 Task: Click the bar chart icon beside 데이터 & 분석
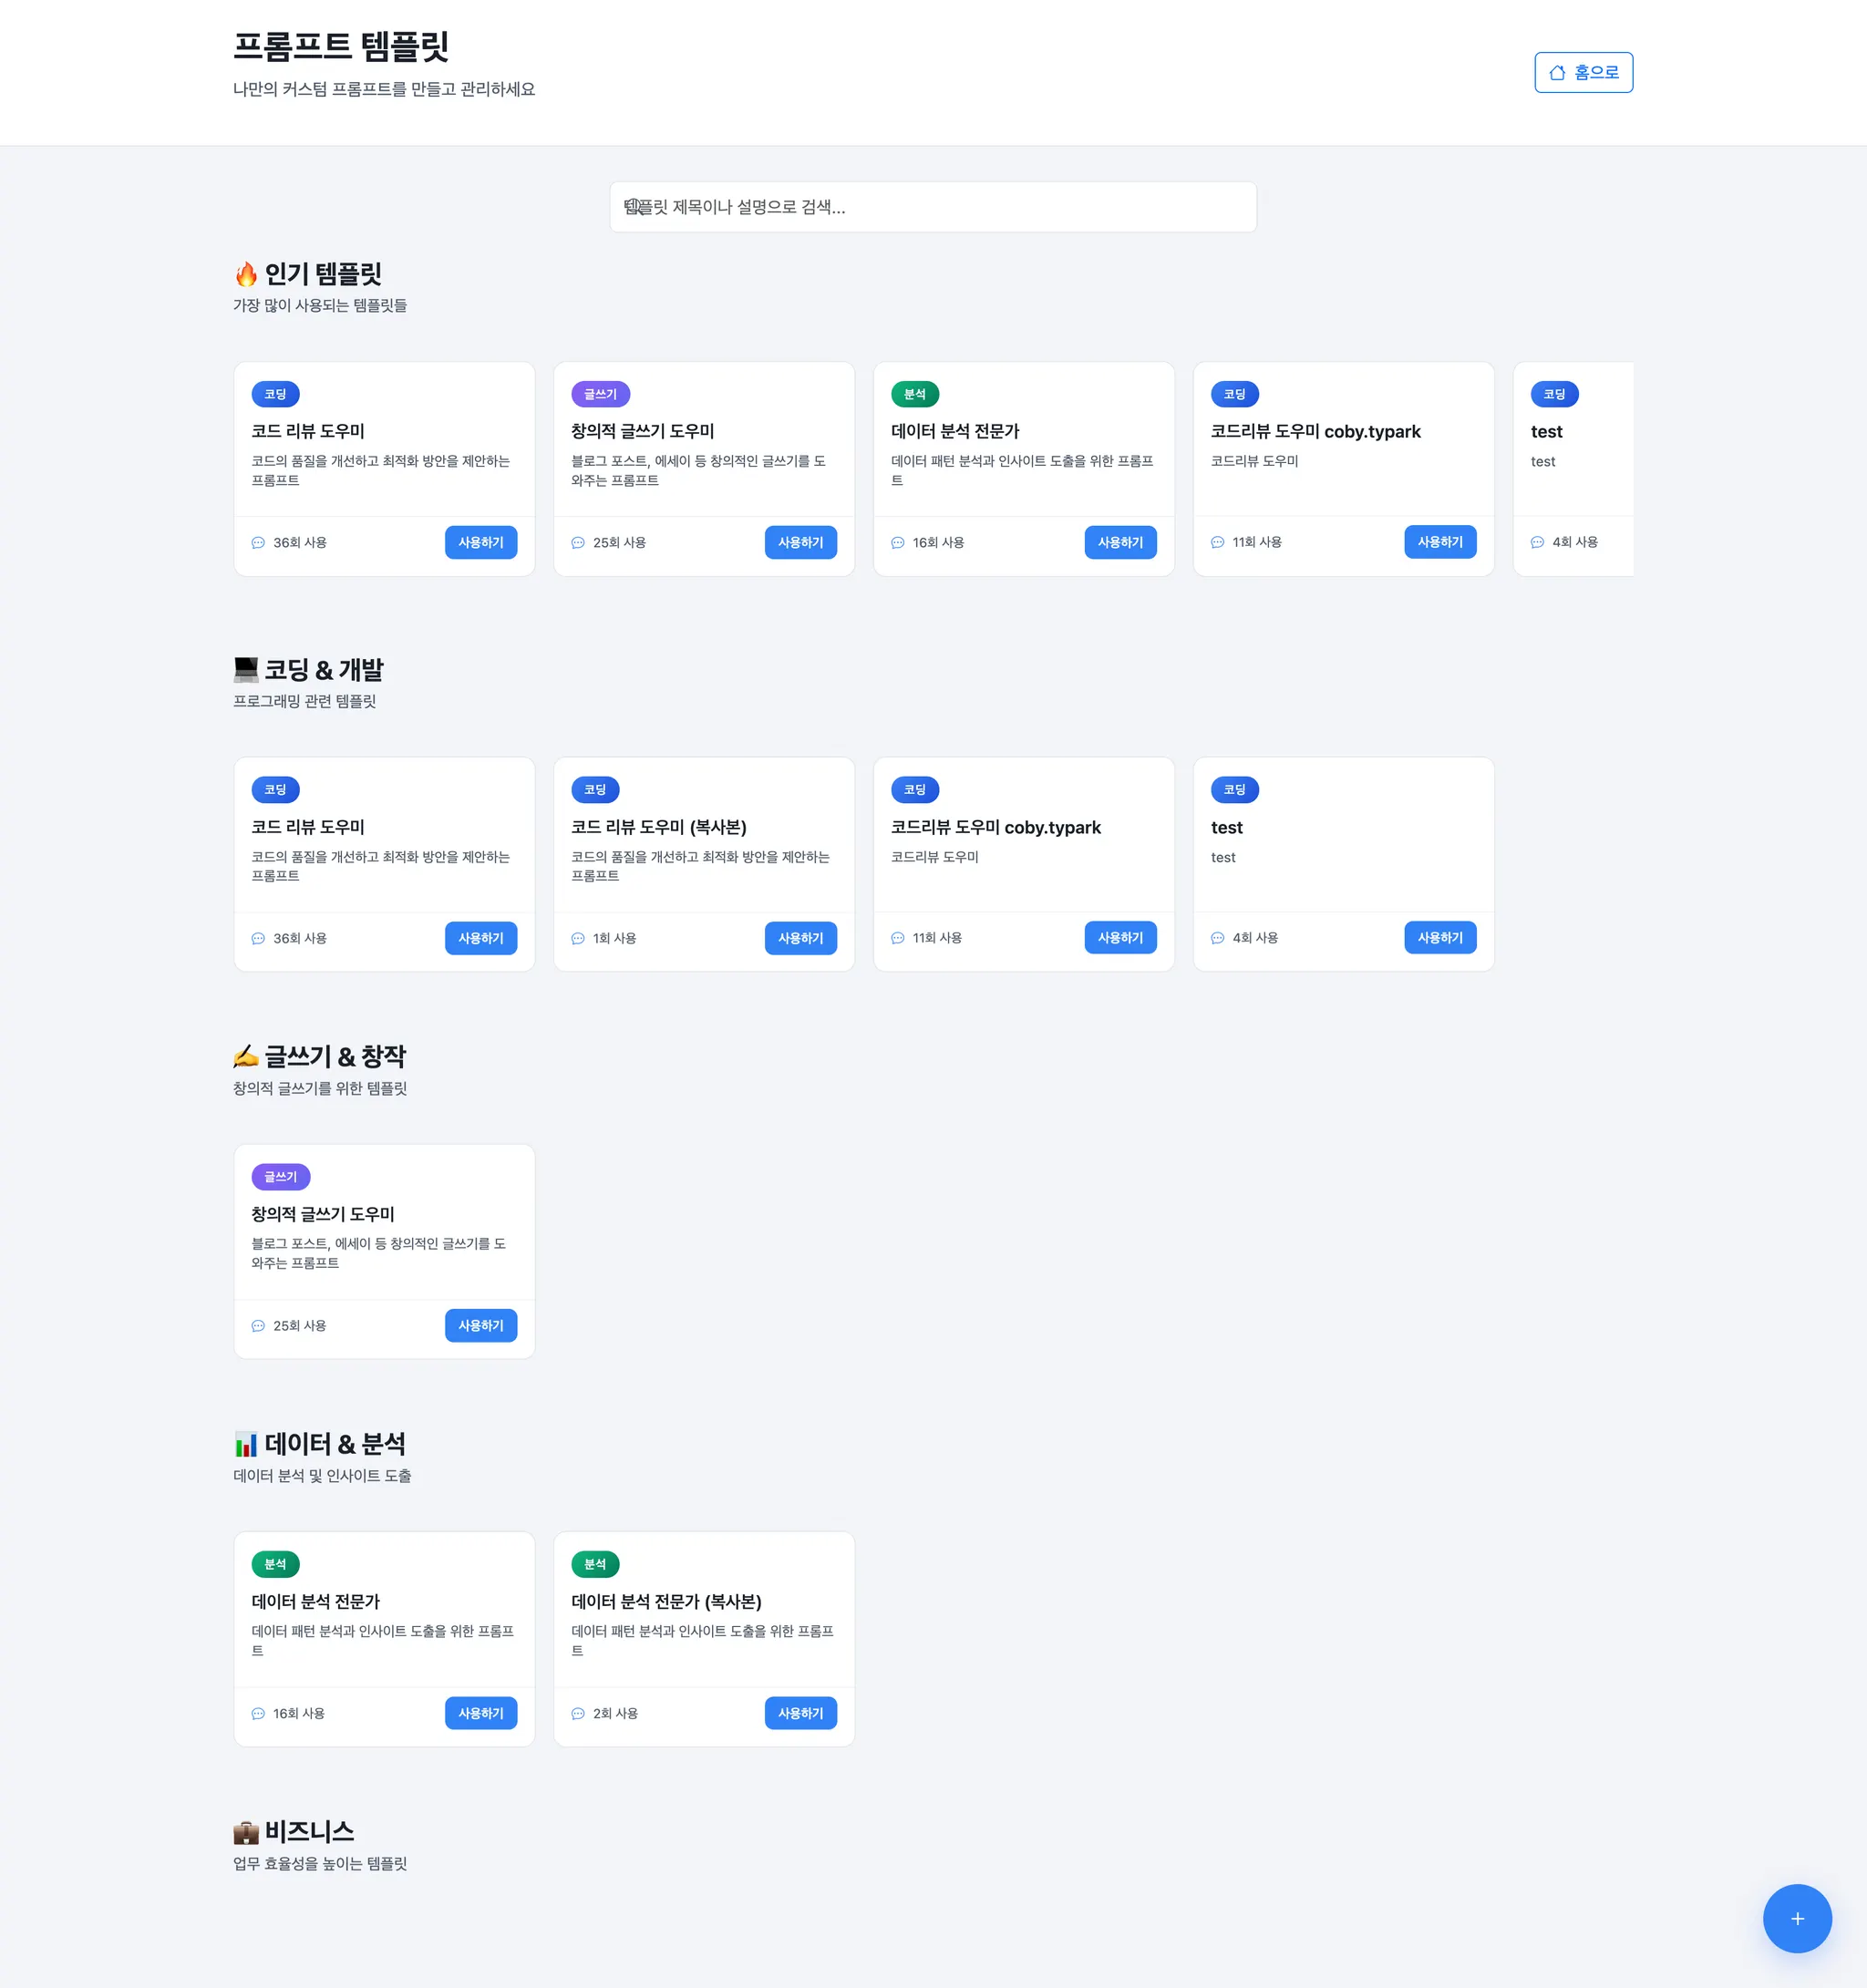(246, 1444)
